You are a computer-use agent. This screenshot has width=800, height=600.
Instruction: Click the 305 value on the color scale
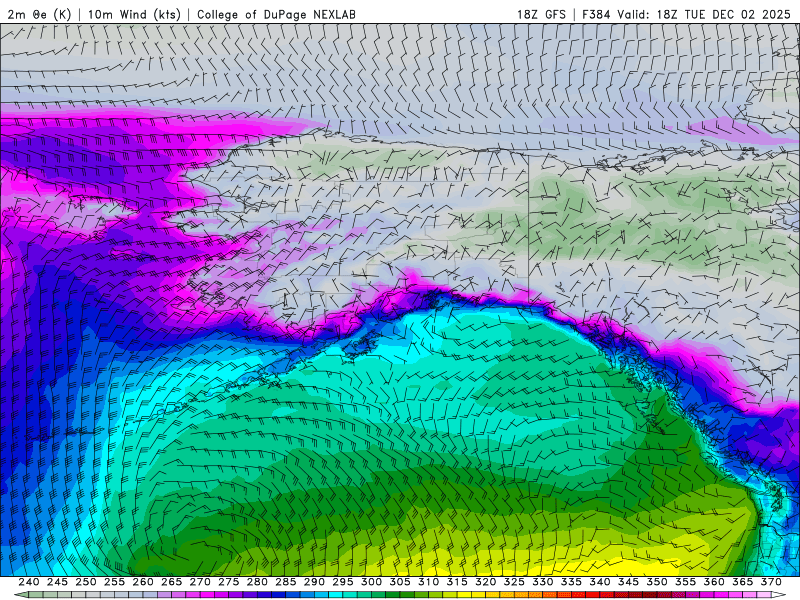tap(400, 582)
